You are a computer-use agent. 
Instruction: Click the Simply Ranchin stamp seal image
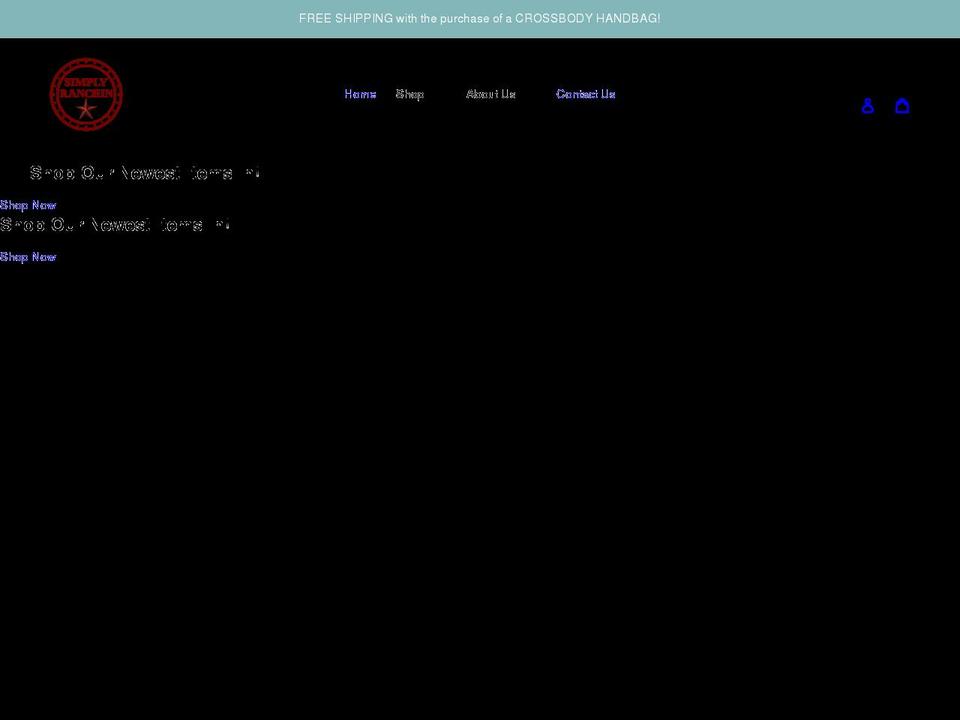(86, 94)
